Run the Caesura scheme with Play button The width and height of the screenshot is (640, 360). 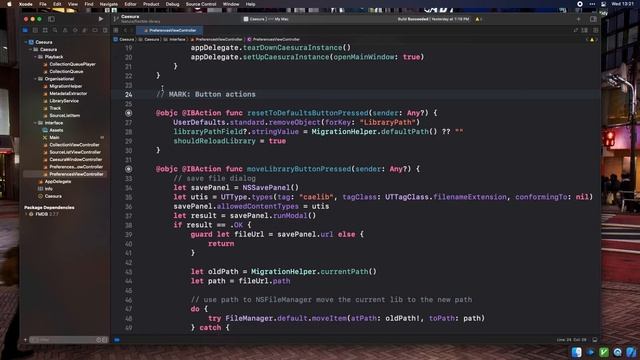pos(100,19)
